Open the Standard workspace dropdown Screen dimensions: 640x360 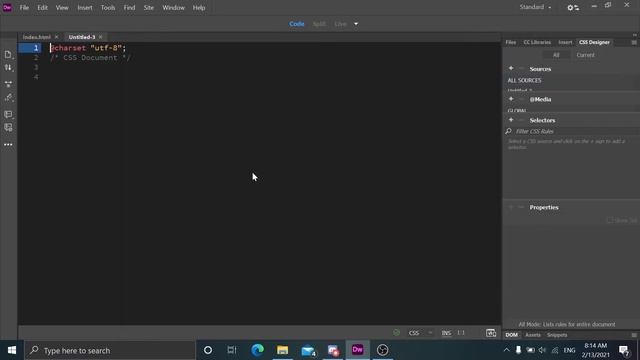click(x=535, y=7)
